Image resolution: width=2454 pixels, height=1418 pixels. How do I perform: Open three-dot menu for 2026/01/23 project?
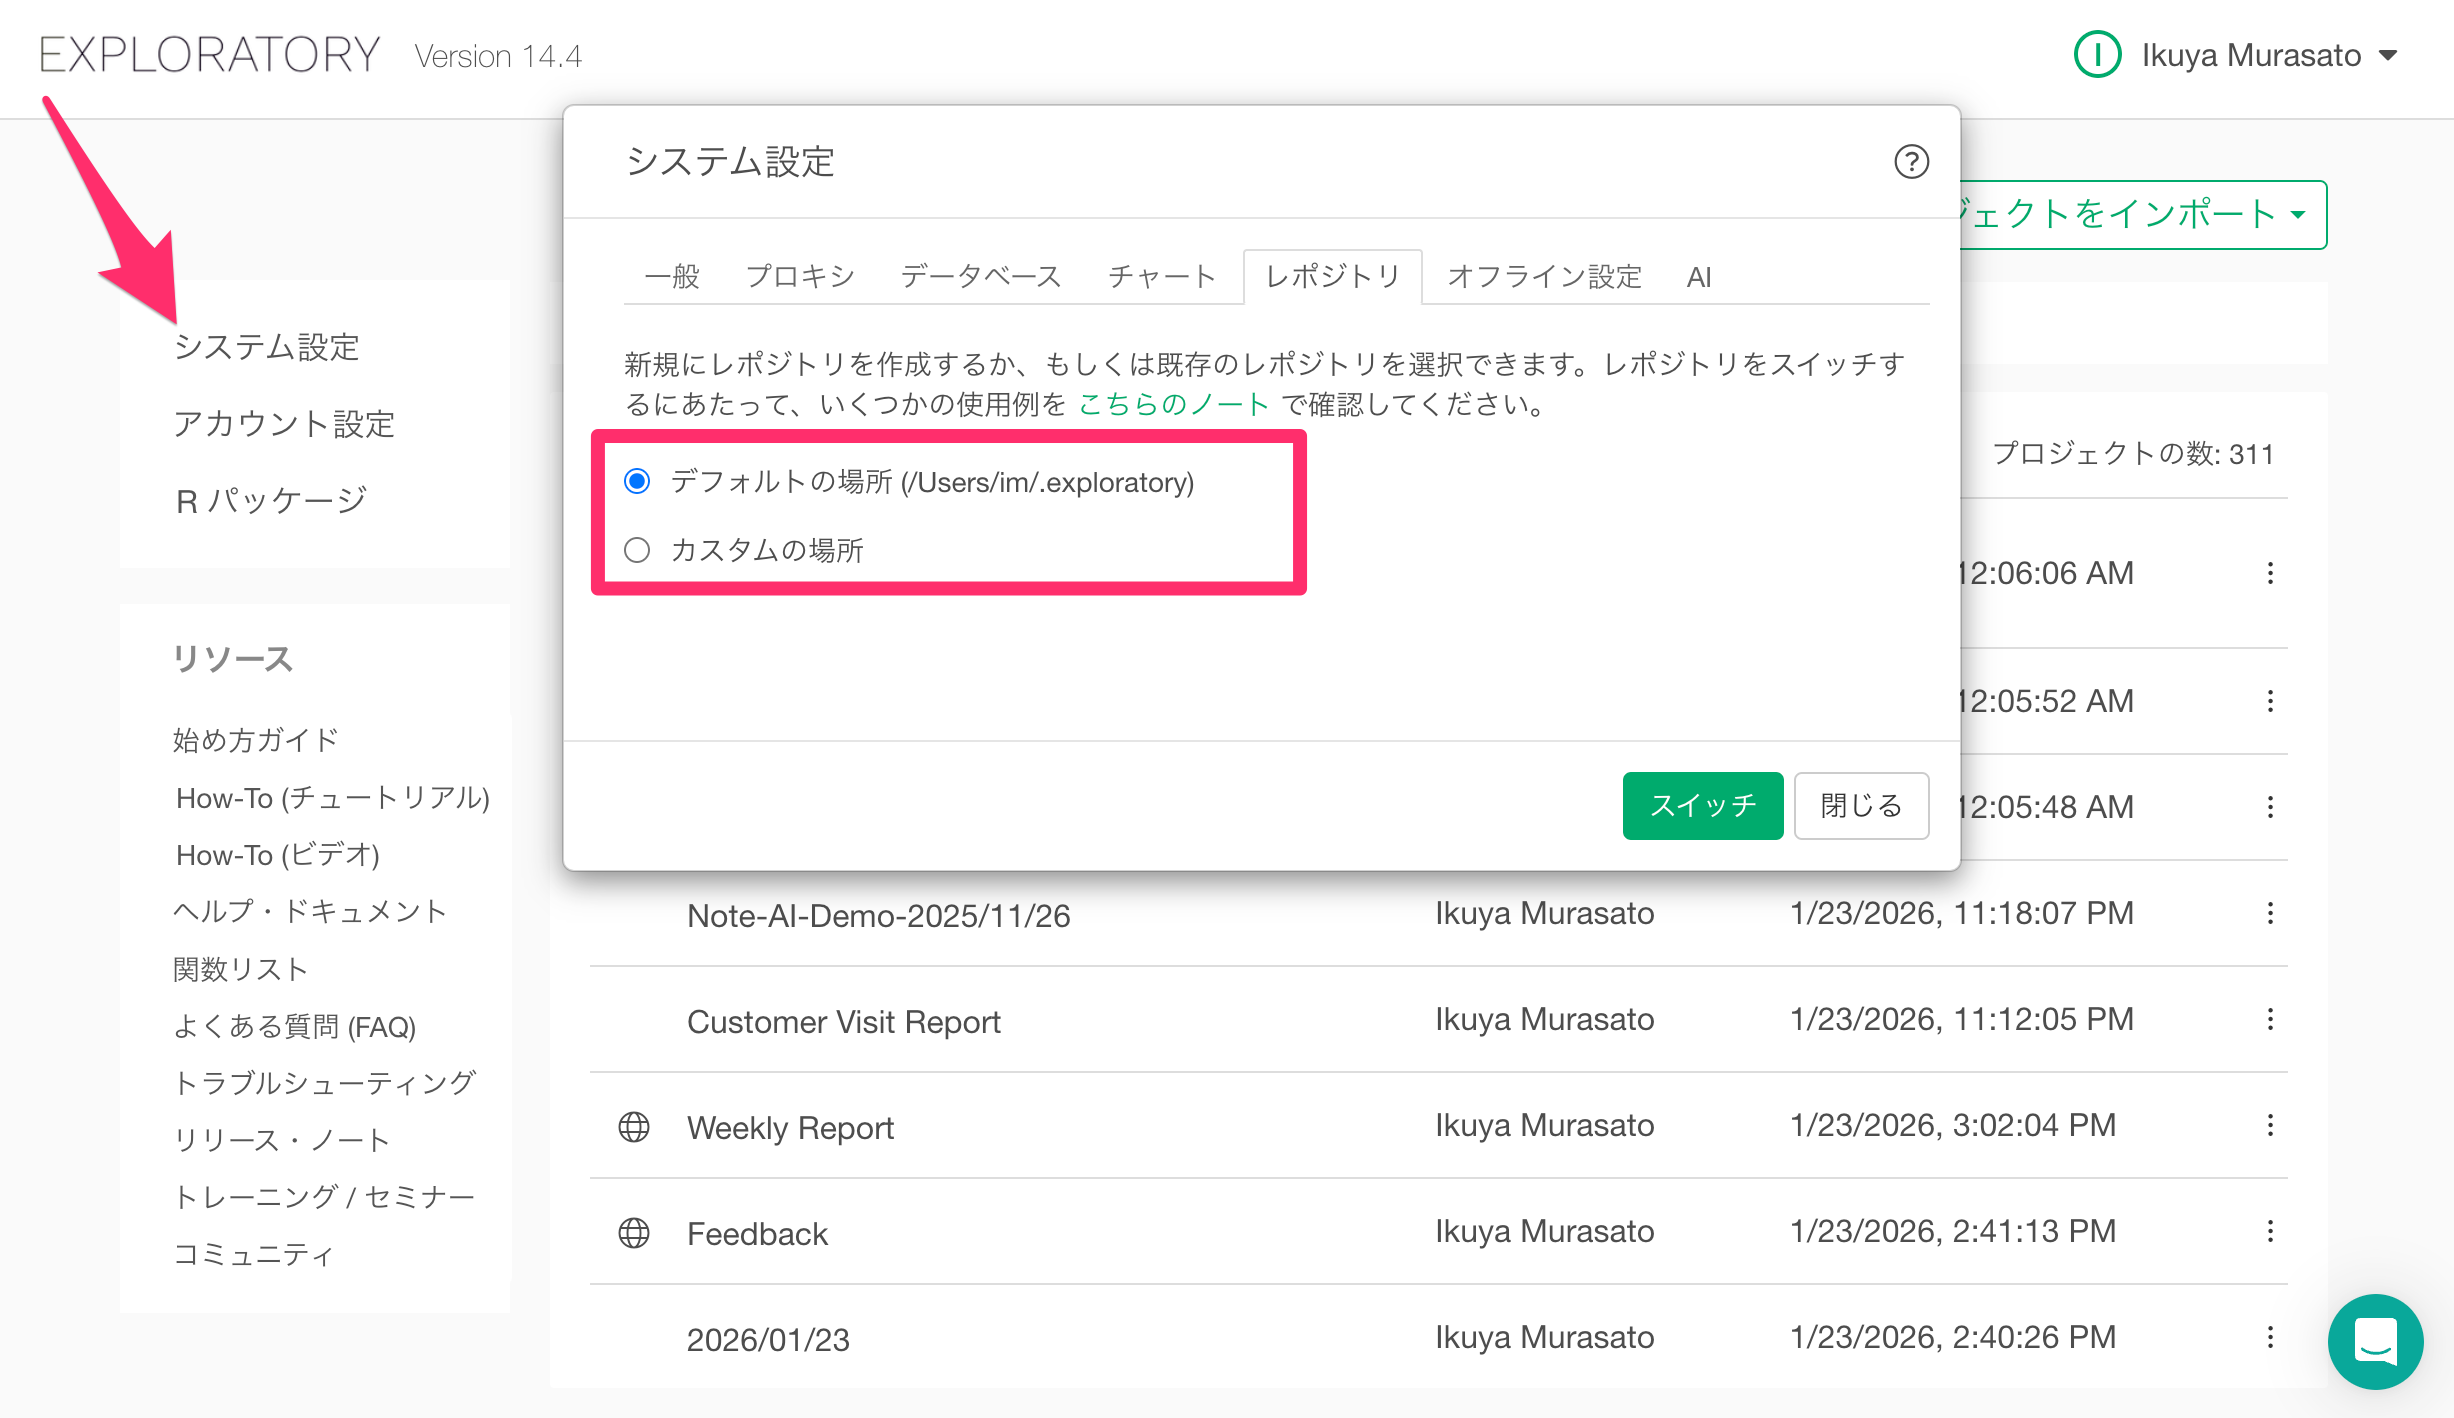pos(2270,1337)
